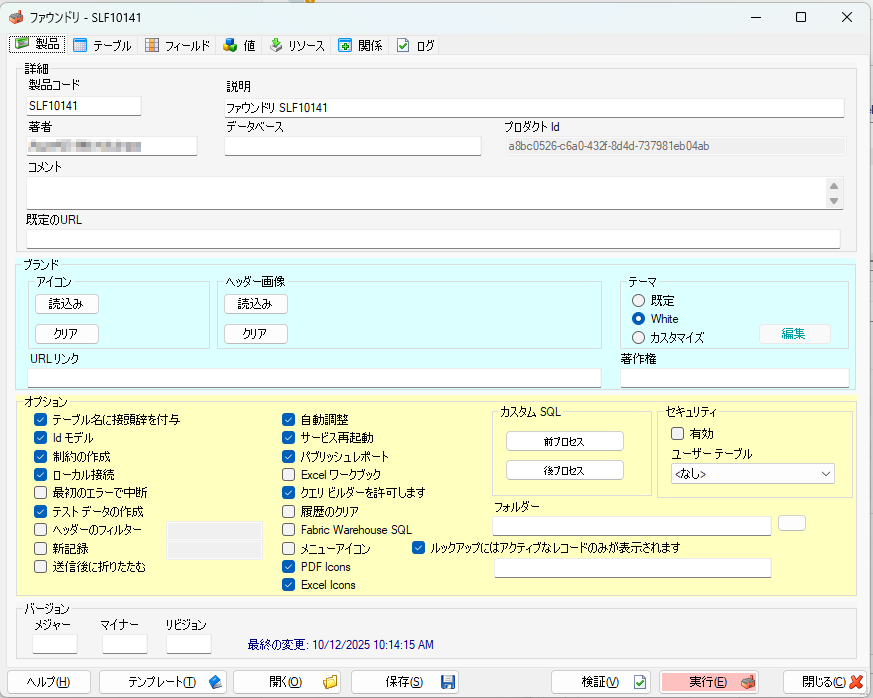Click the folder icon on 開く button
This screenshot has width=873, height=698.
click(x=330, y=682)
